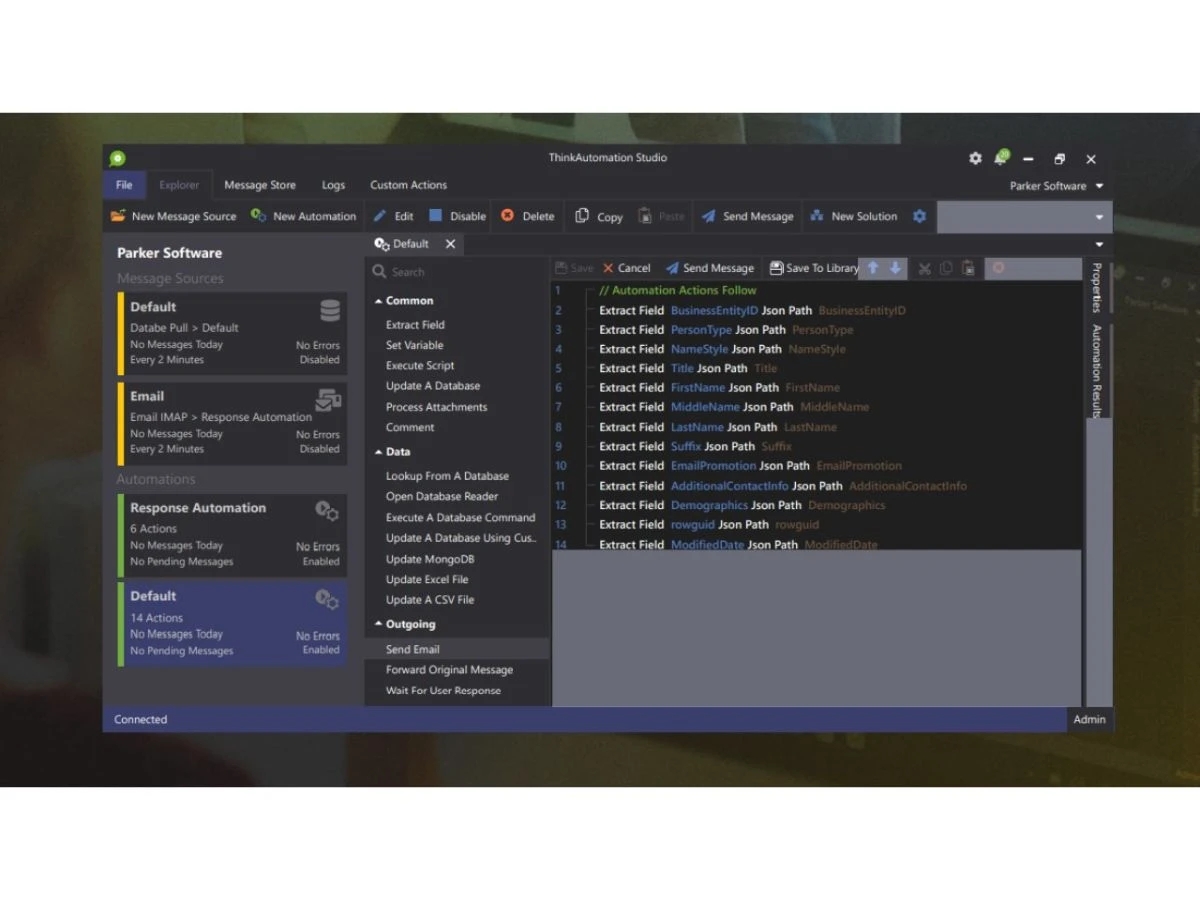Screen dimensions: 1200x900
Task: Click New Message Source toolbar button
Action: (x=173, y=216)
